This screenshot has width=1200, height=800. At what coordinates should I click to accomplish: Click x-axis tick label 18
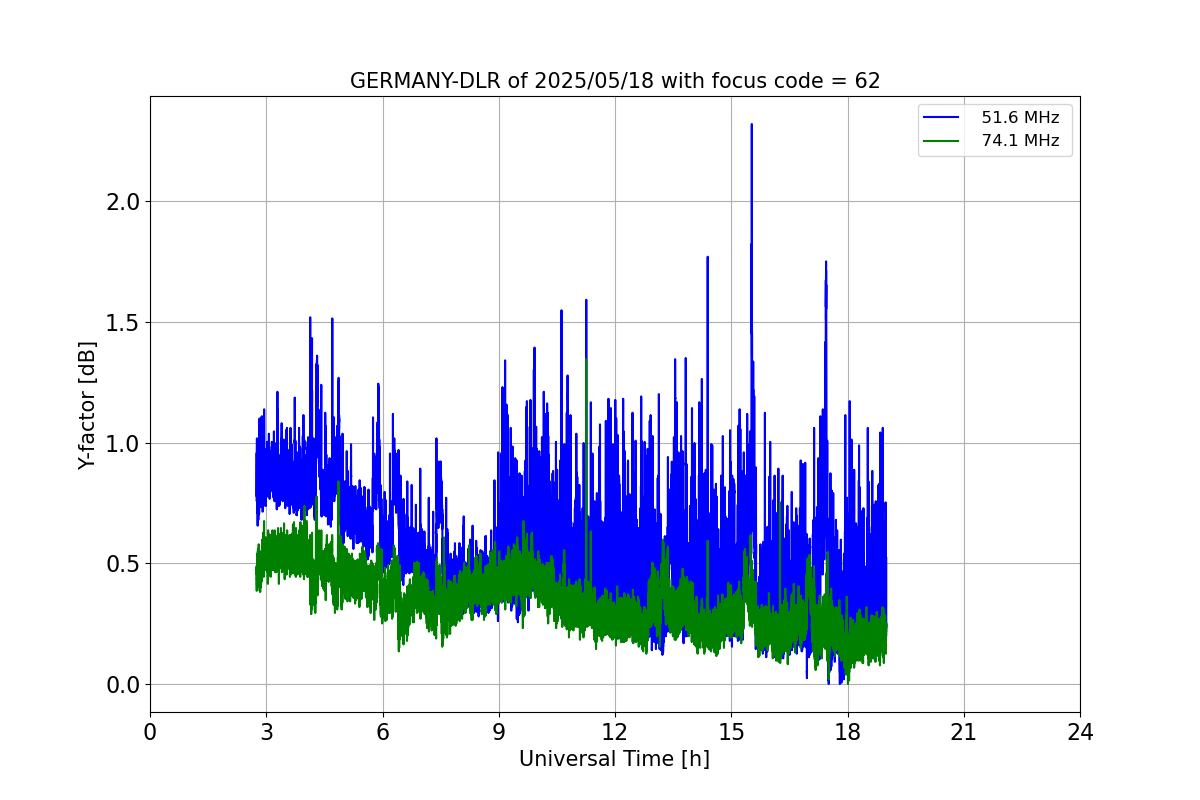[x=848, y=732]
